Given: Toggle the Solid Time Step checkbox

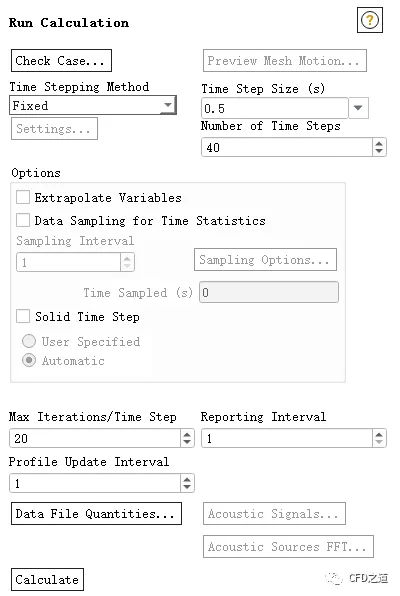Looking at the screenshot, I should tap(23, 316).
